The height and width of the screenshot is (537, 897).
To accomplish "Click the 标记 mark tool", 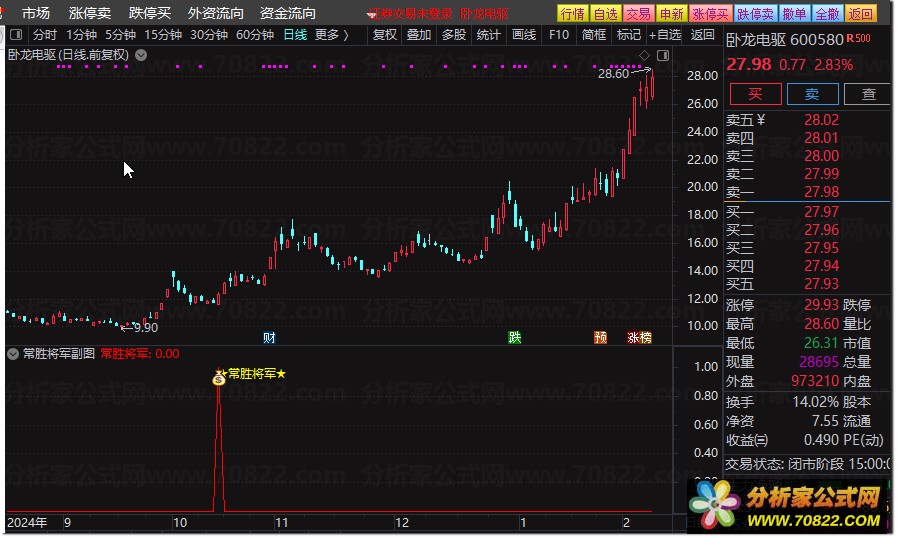I will 629,35.
